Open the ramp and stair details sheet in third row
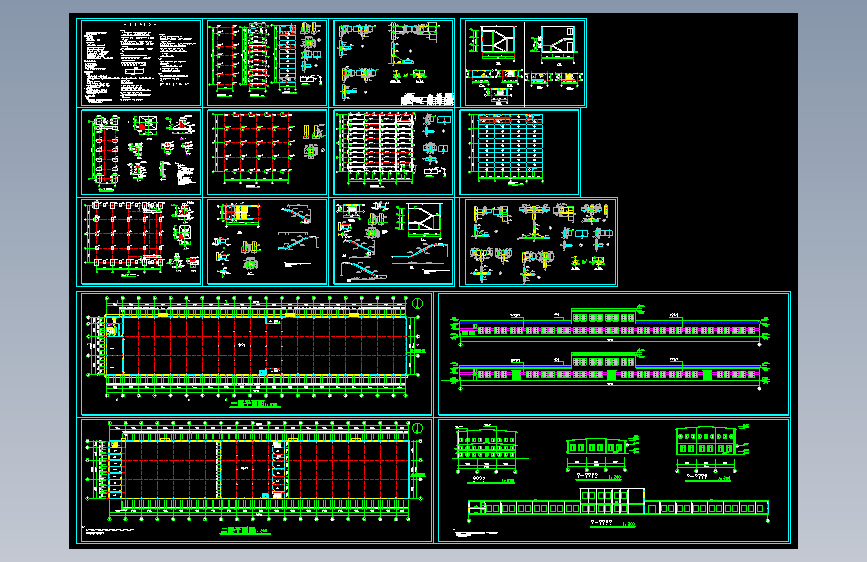The height and width of the screenshot is (562, 867). point(393,242)
